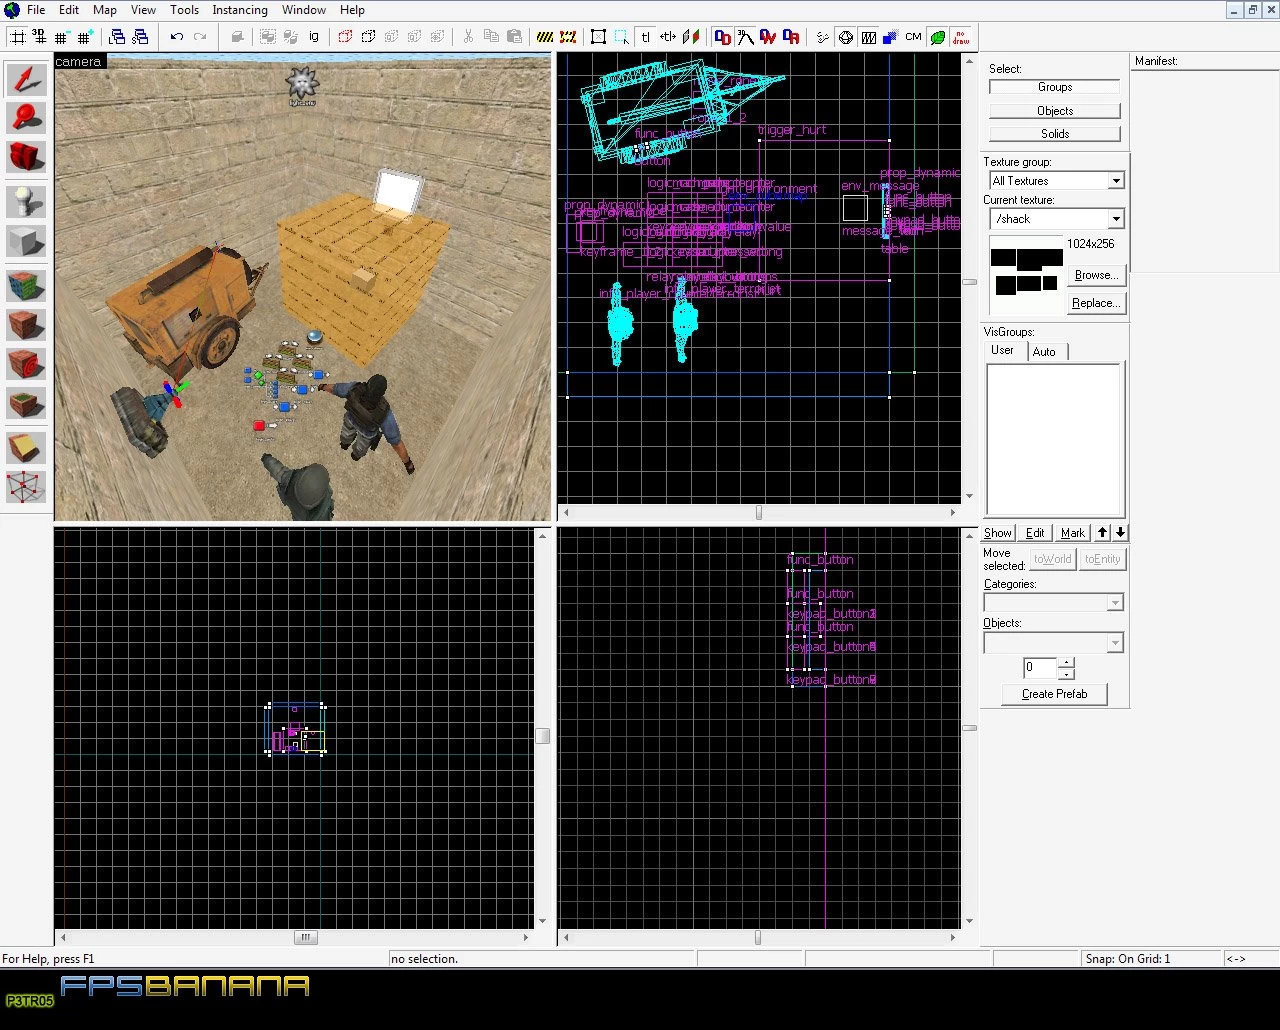This screenshot has height=1030, width=1280.
Task: Open the Instancing menu
Action: point(240,10)
